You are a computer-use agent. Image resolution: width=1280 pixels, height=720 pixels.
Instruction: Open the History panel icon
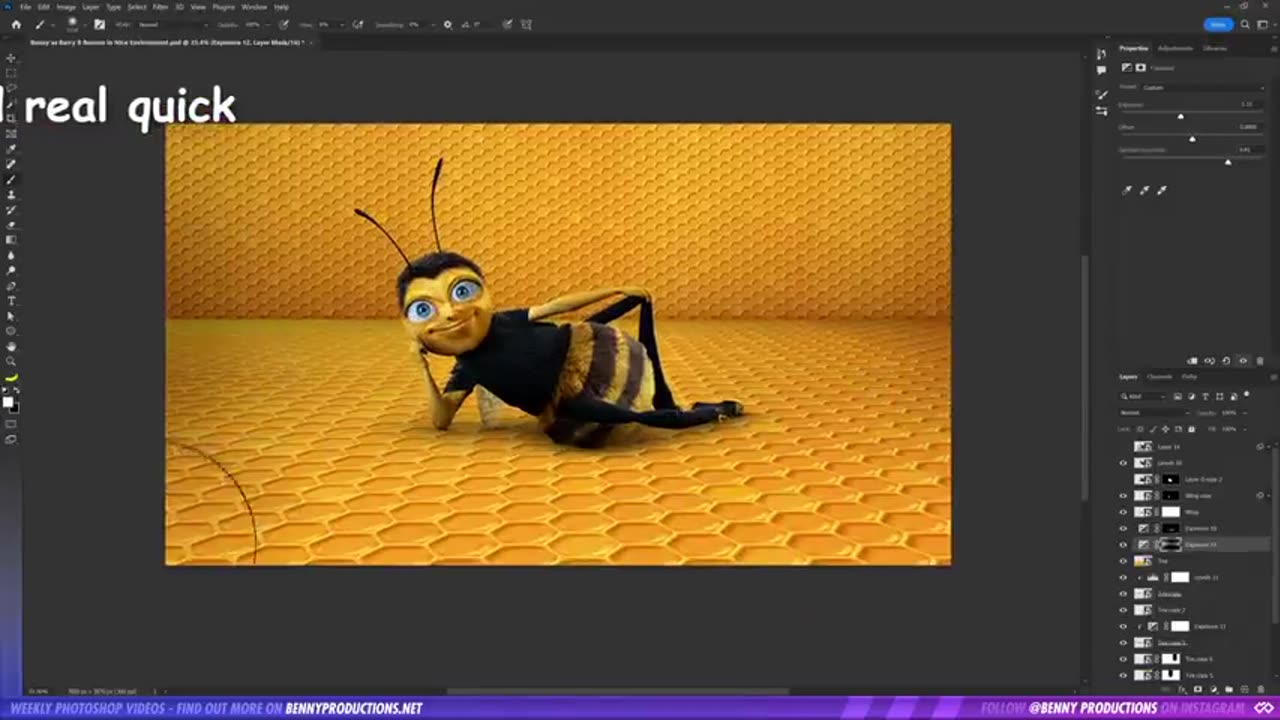pos(1101,54)
